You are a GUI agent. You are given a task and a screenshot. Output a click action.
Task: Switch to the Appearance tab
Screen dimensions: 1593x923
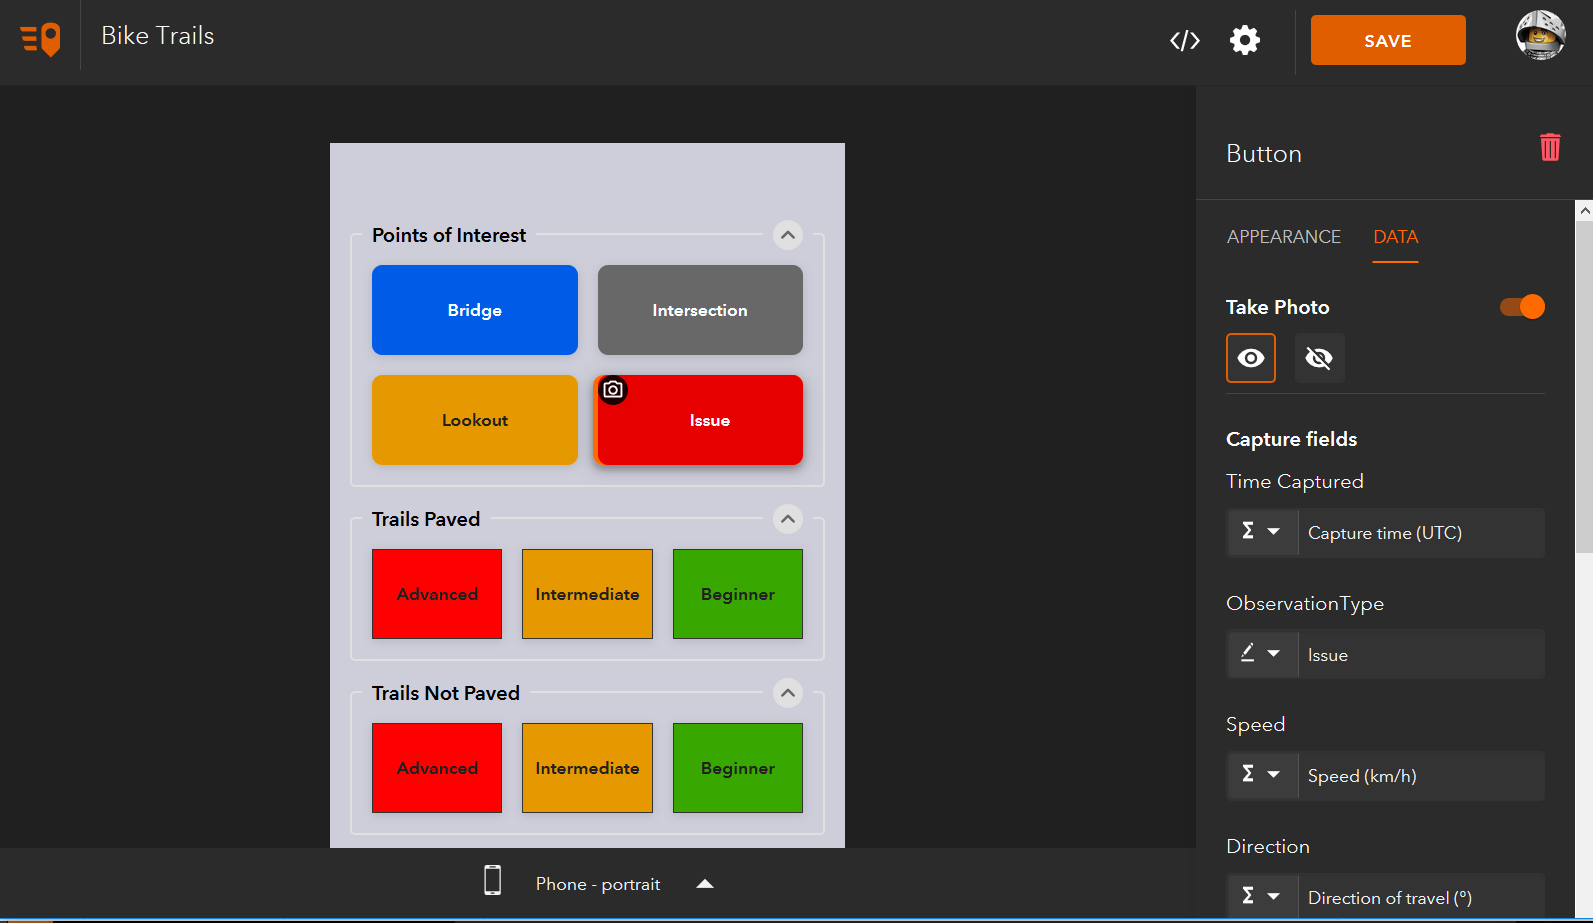coord(1284,237)
